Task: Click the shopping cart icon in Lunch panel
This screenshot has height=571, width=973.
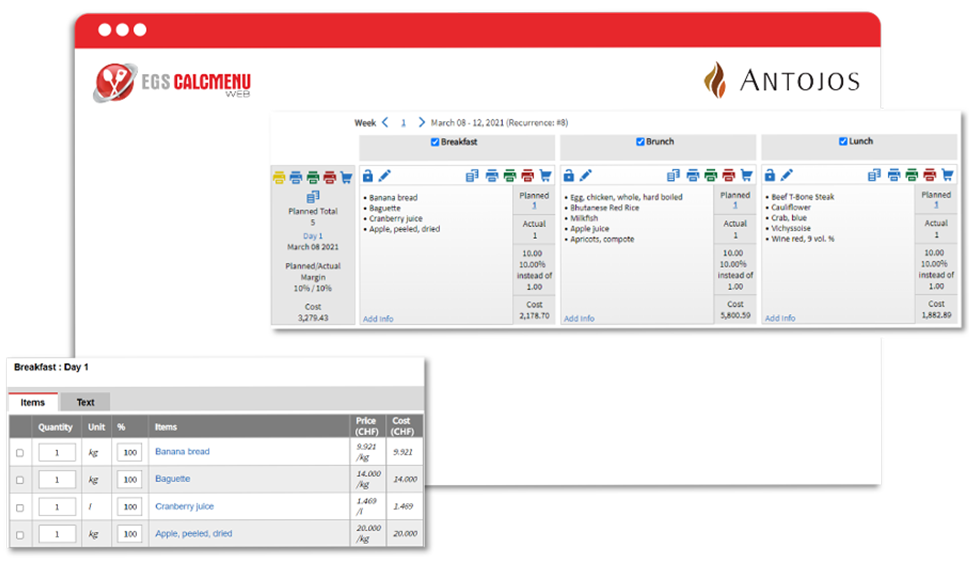Action: (947, 175)
